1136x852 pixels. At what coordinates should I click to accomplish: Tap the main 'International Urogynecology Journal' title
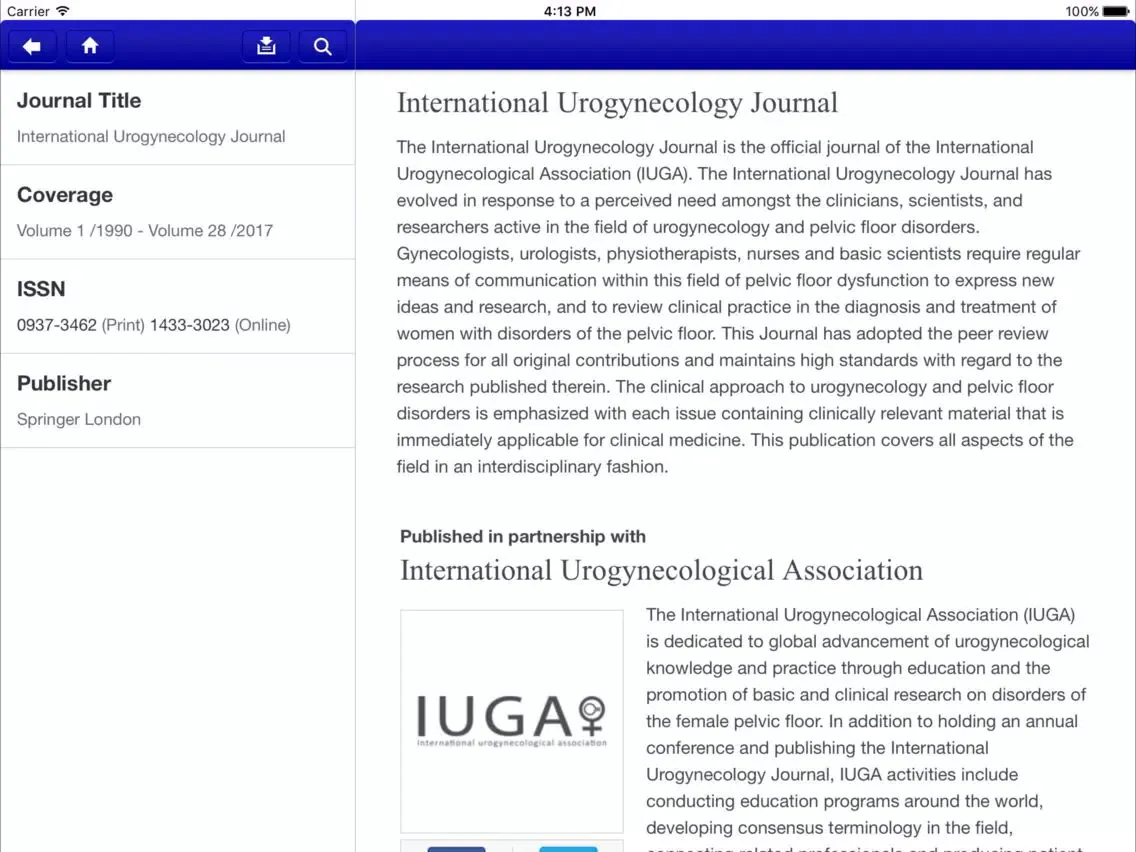(x=617, y=103)
